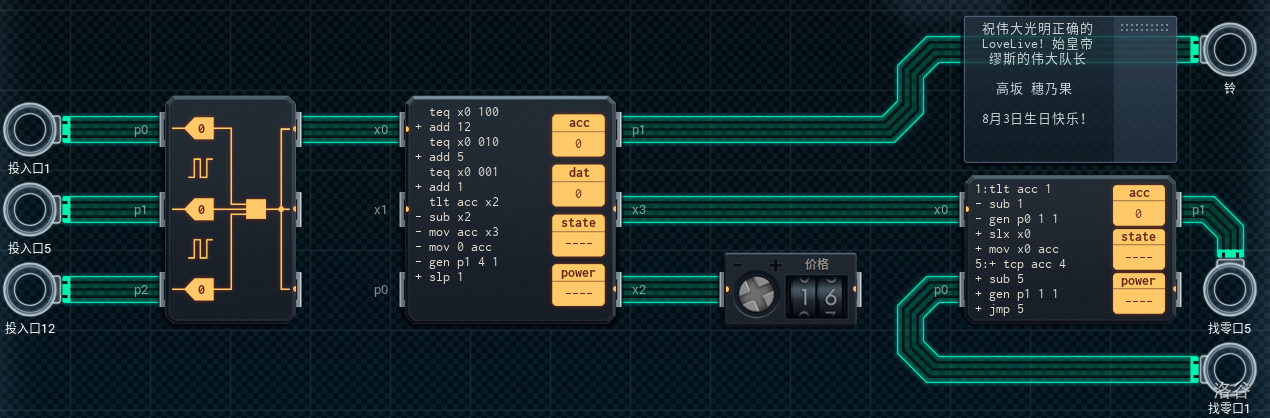Click the lower pulse waveform icon
The image size is (1270, 418).
tap(201, 247)
